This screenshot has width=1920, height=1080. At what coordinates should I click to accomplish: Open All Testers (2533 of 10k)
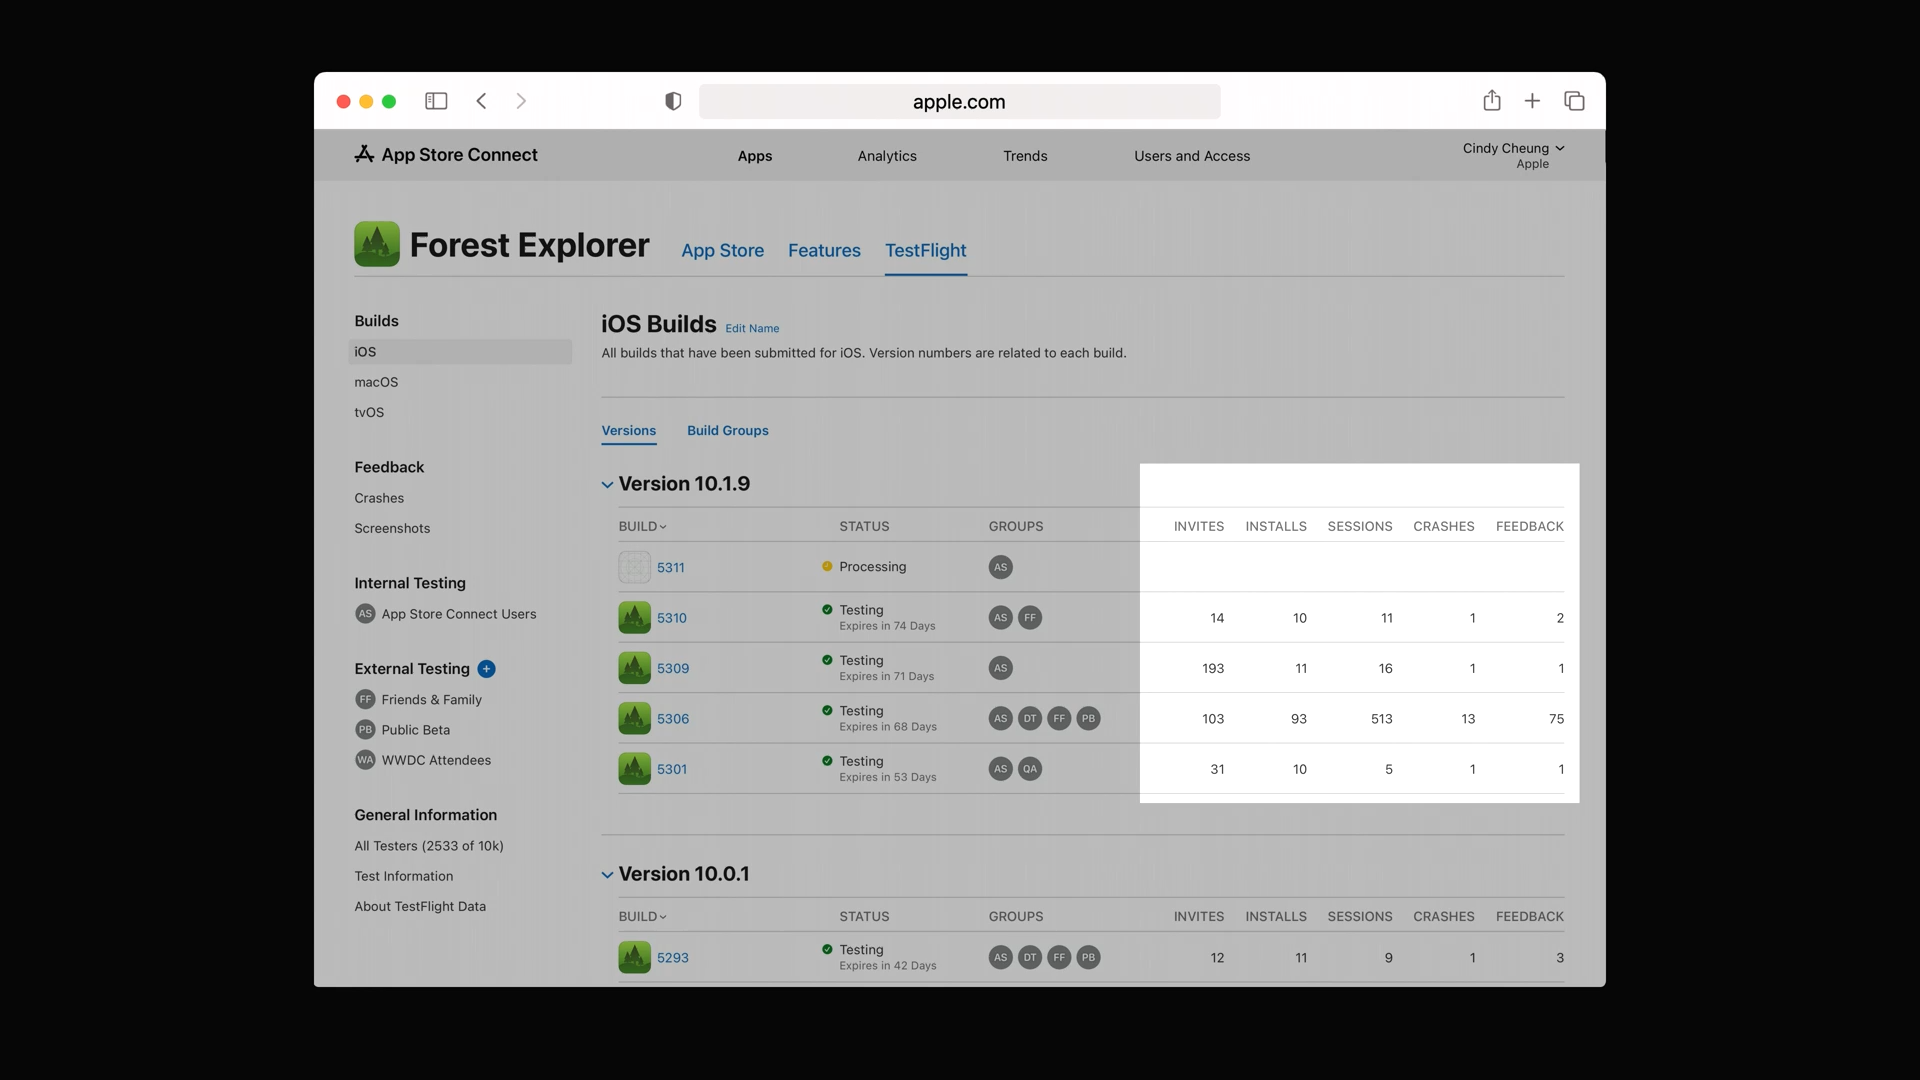click(429, 846)
